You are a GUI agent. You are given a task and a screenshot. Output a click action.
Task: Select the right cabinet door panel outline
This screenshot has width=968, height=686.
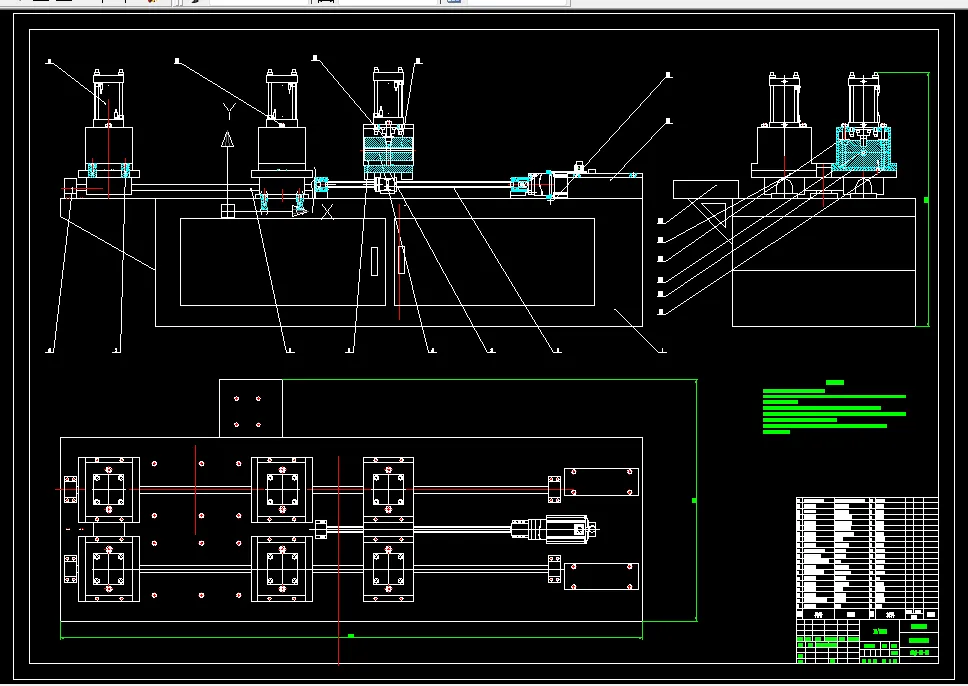(494, 262)
